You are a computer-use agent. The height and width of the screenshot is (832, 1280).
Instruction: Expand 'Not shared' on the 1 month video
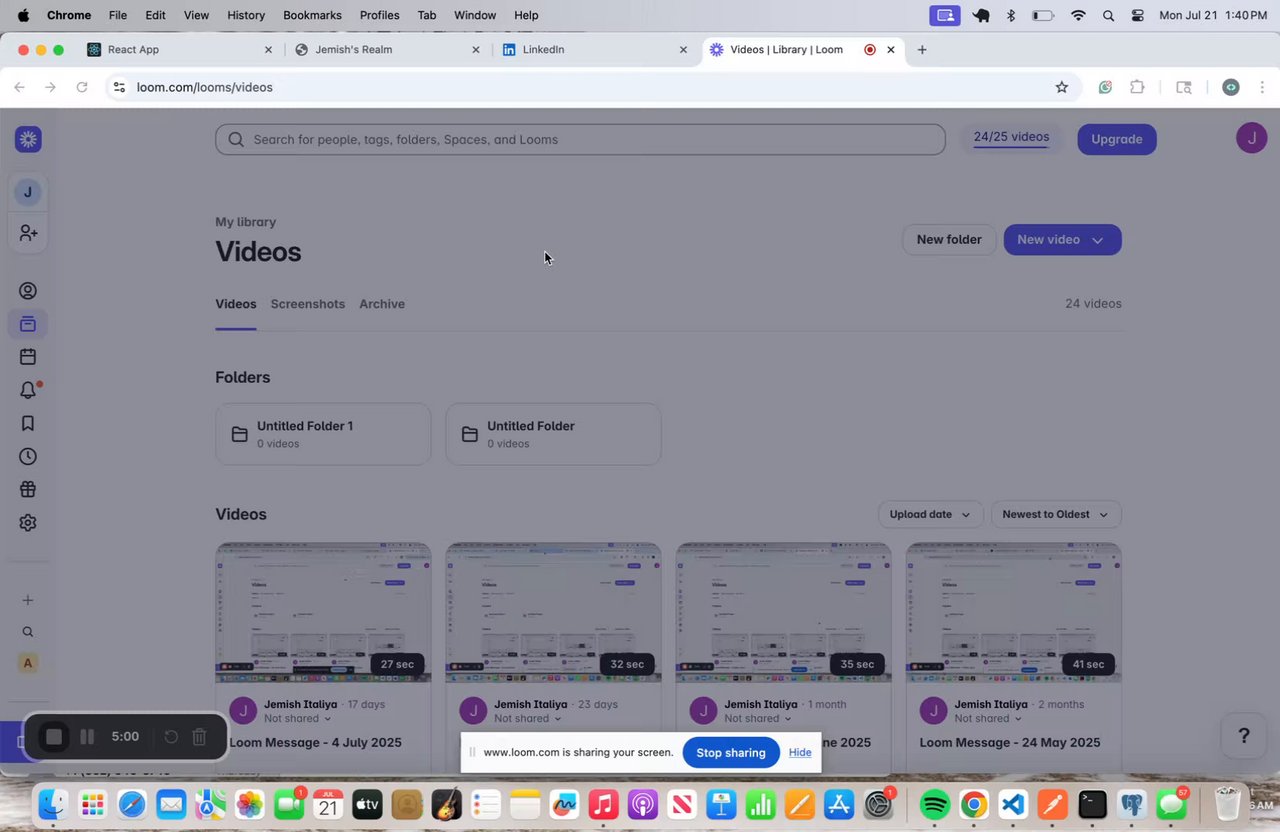coord(758,718)
